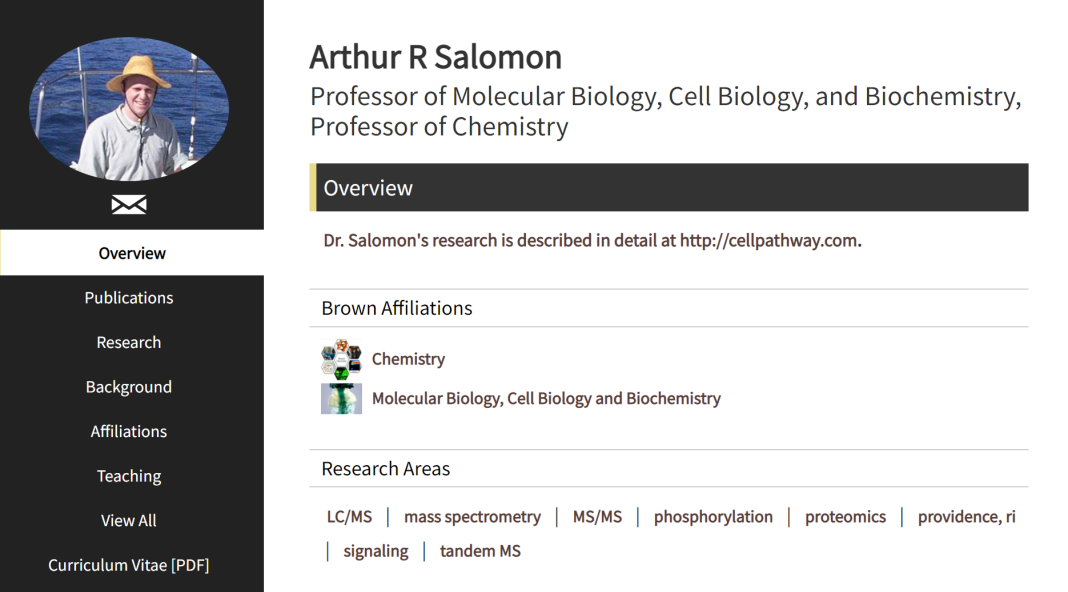Screen dimensions: 1068x592
Task: Go to the Research section
Action: tap(129, 342)
